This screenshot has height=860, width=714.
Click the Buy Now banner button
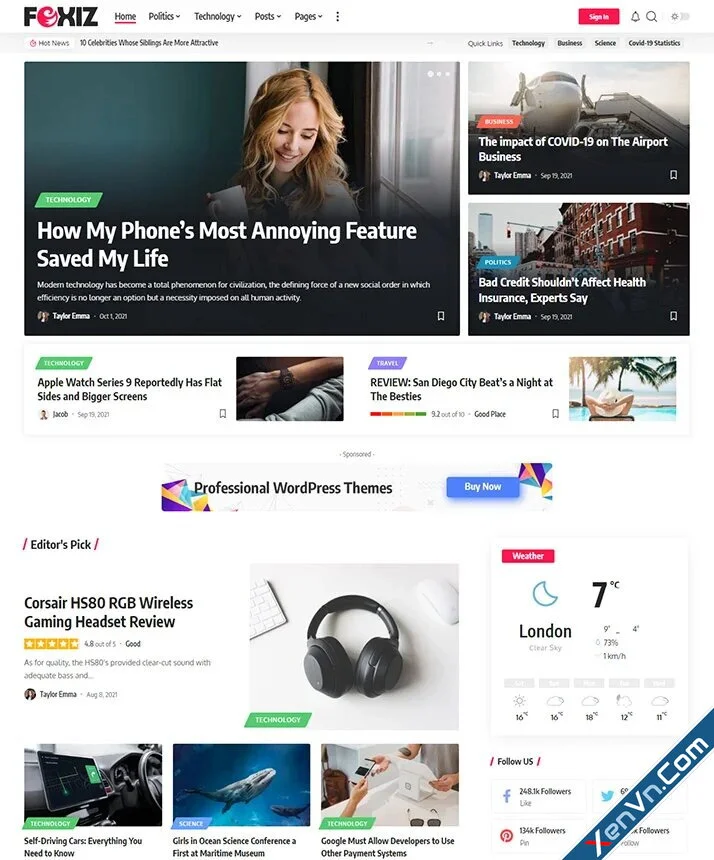coord(483,486)
